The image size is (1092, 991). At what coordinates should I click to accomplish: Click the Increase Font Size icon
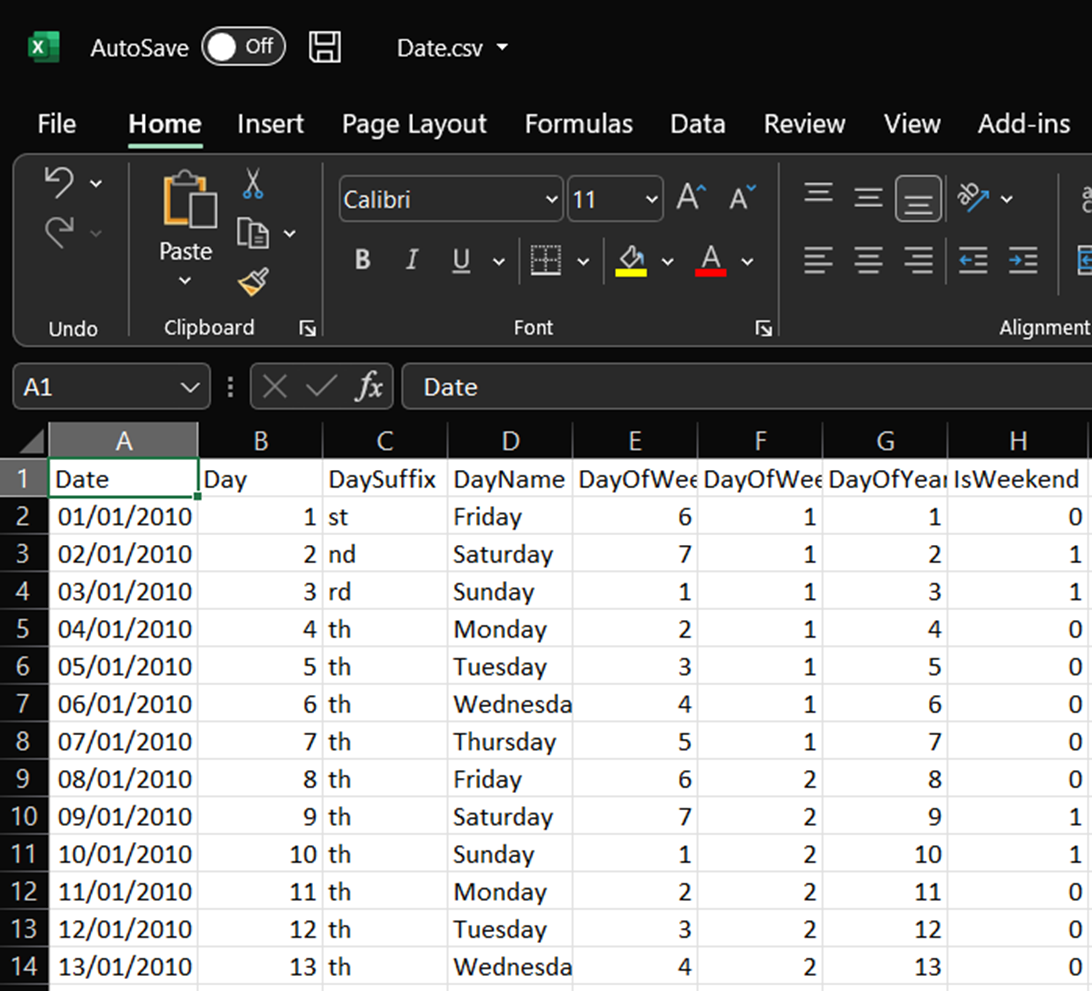coord(692,198)
